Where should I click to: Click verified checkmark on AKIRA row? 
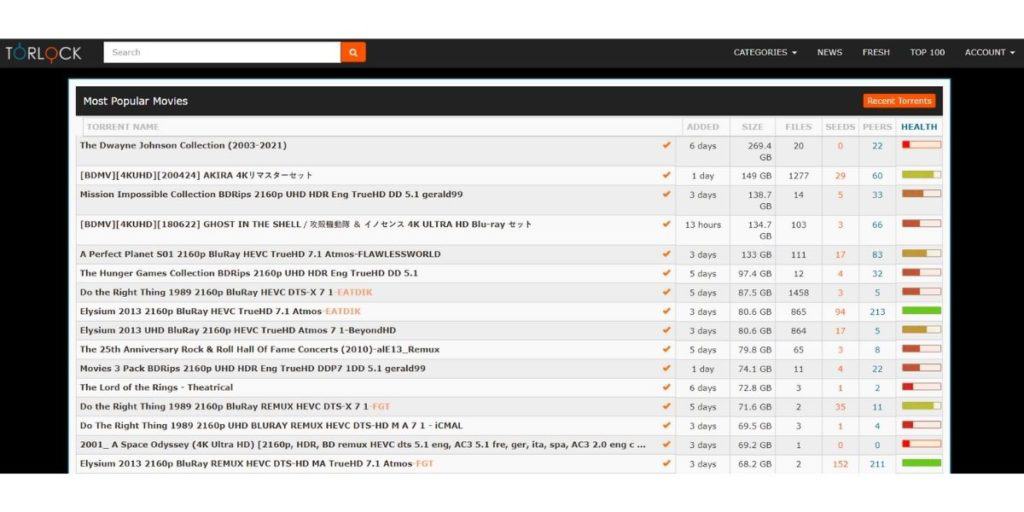(666, 175)
